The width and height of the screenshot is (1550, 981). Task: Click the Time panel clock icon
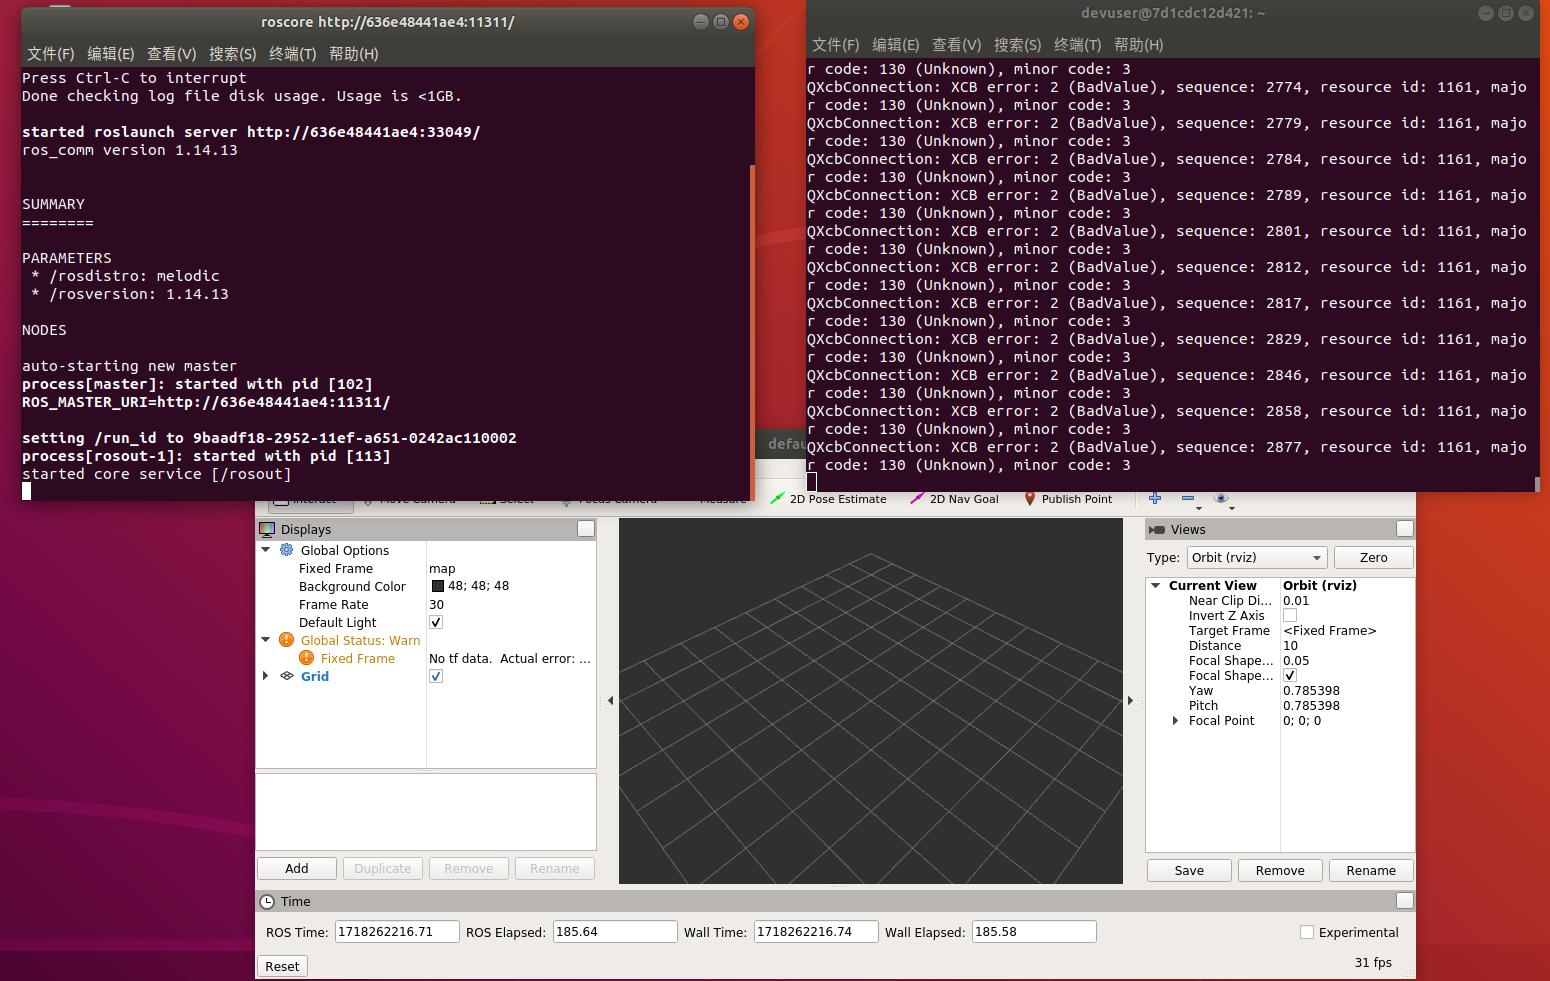267,901
